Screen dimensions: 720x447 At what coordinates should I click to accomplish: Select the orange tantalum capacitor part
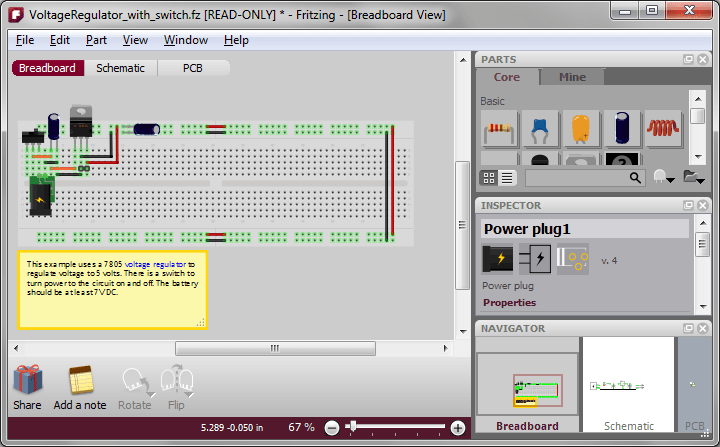[581, 128]
